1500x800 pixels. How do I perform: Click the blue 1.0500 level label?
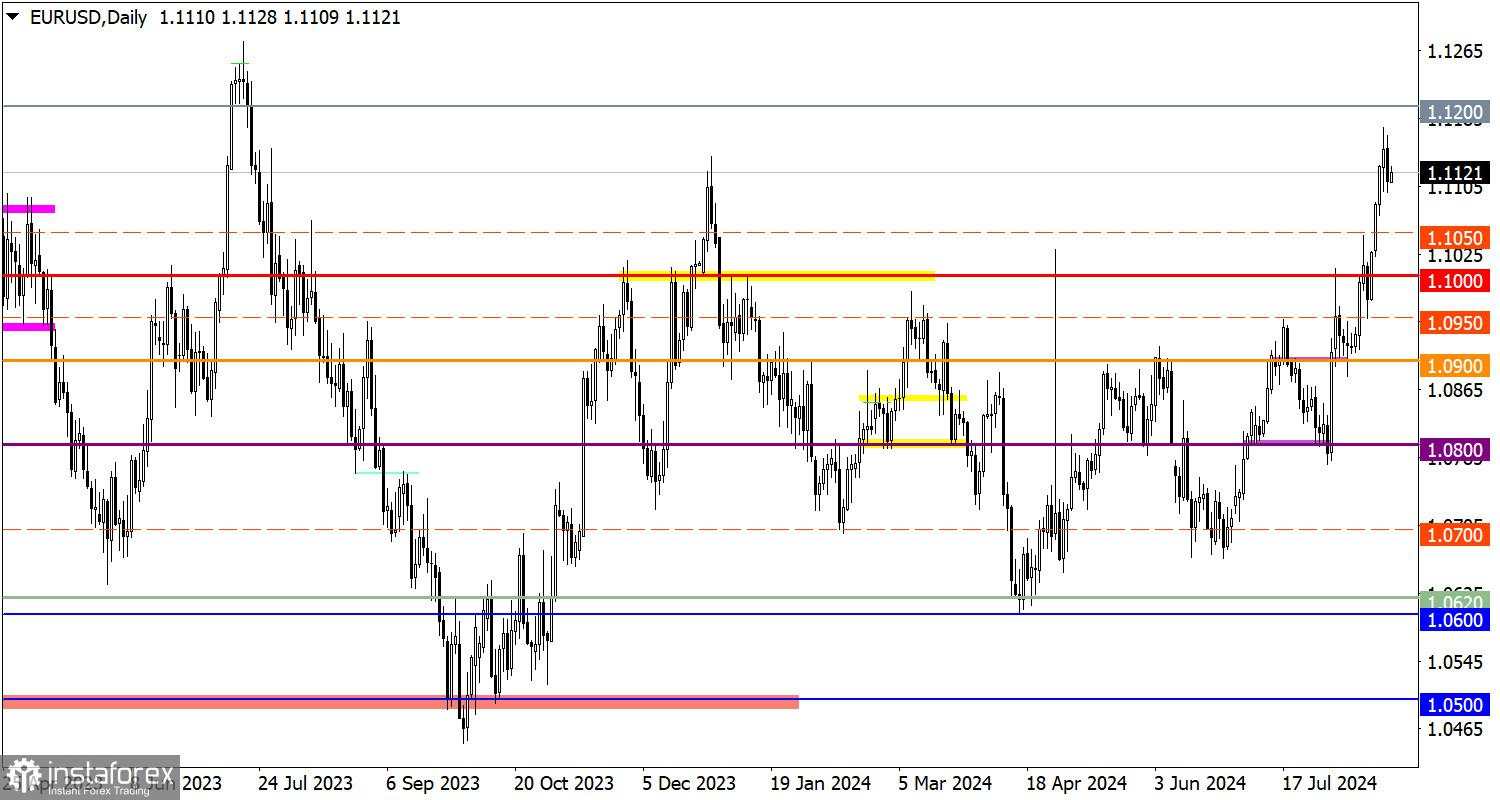[x=1455, y=705]
